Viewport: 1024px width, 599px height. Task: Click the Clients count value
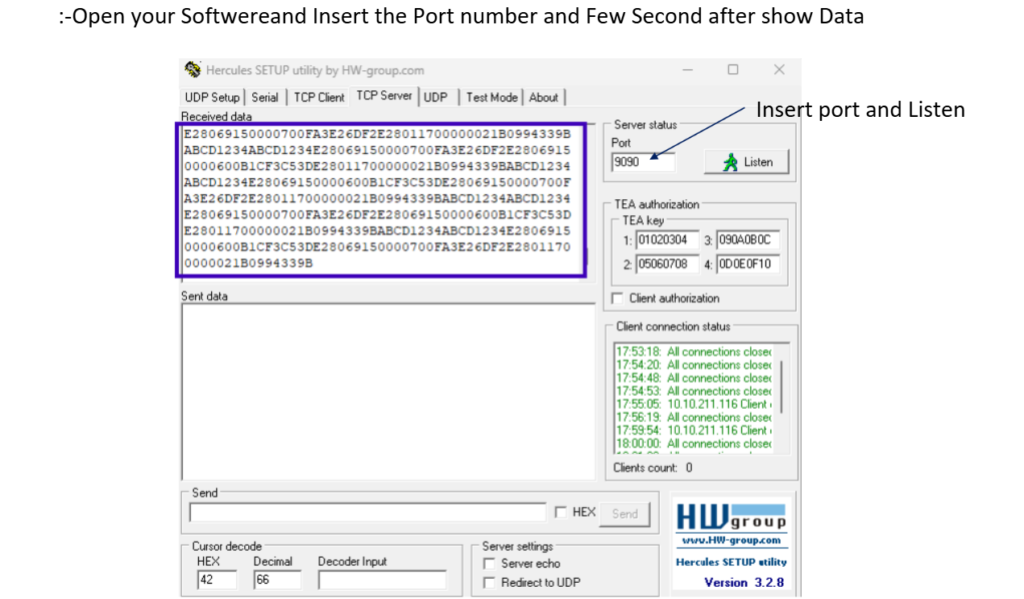689,468
